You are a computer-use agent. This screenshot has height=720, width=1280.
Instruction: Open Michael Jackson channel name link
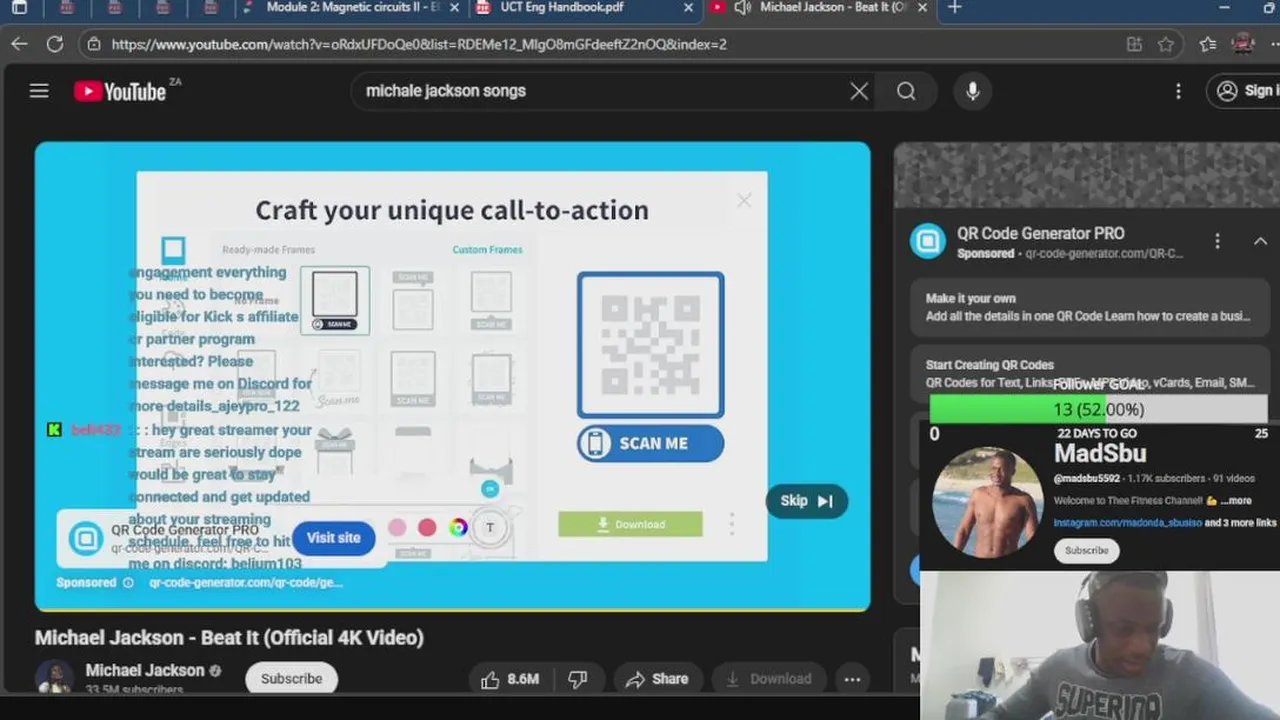[145, 670]
